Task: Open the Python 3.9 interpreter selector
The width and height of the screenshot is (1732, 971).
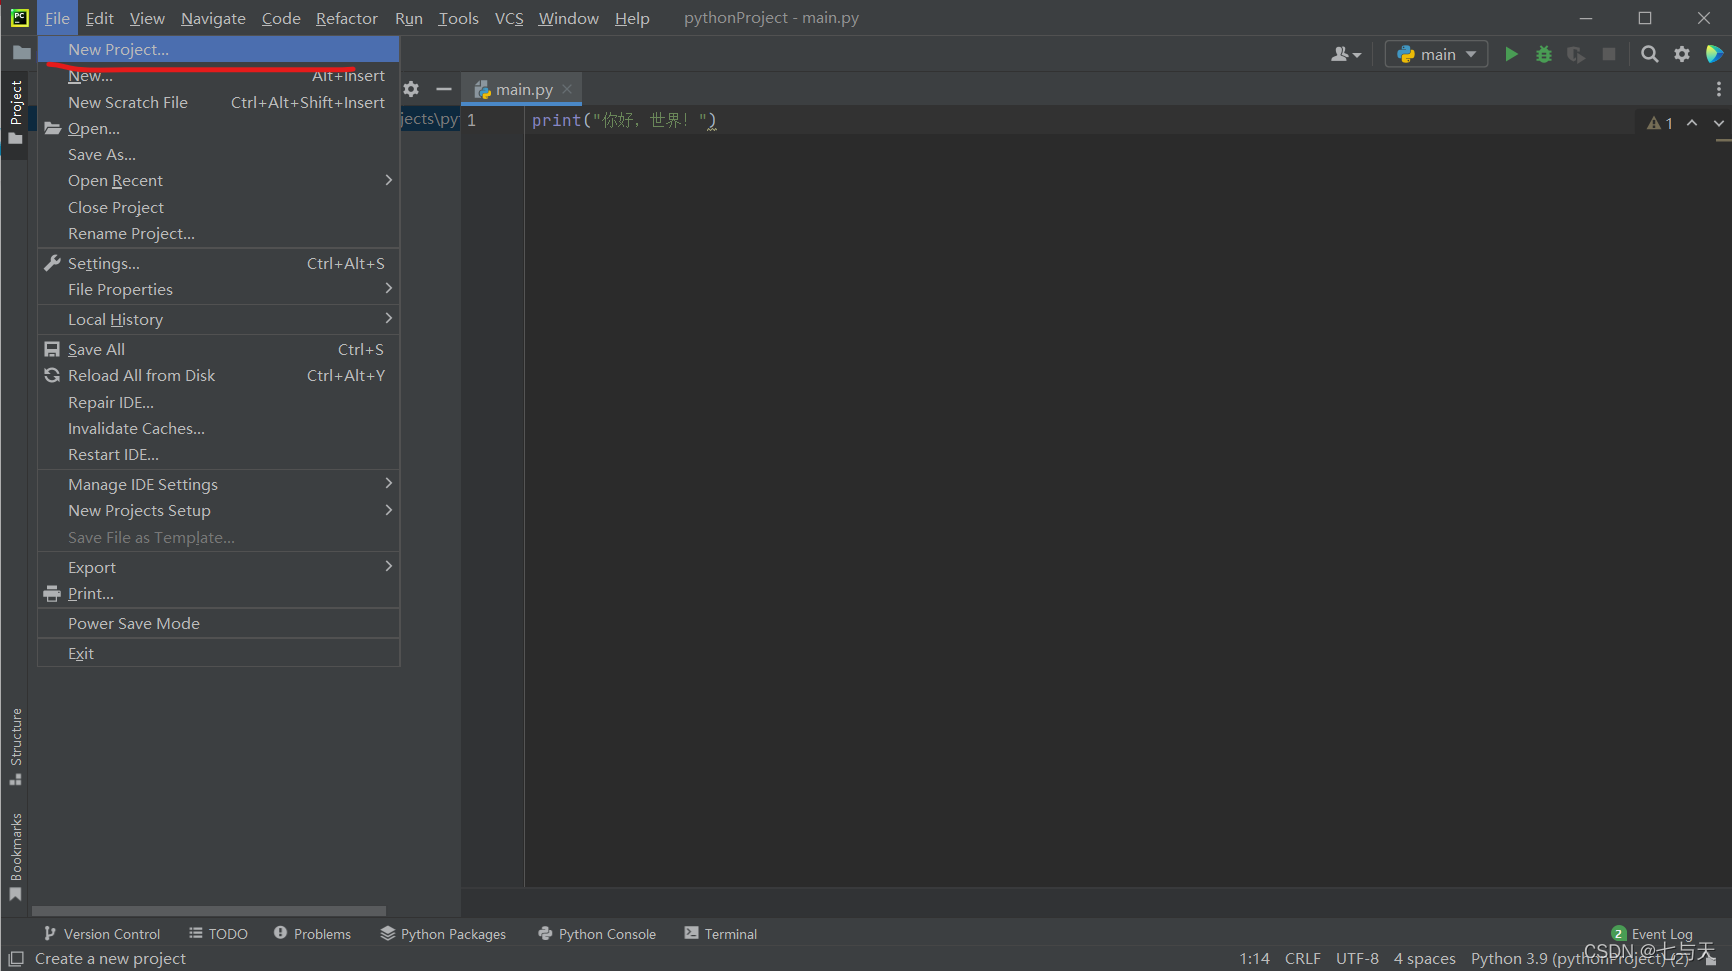Action: [1579, 958]
